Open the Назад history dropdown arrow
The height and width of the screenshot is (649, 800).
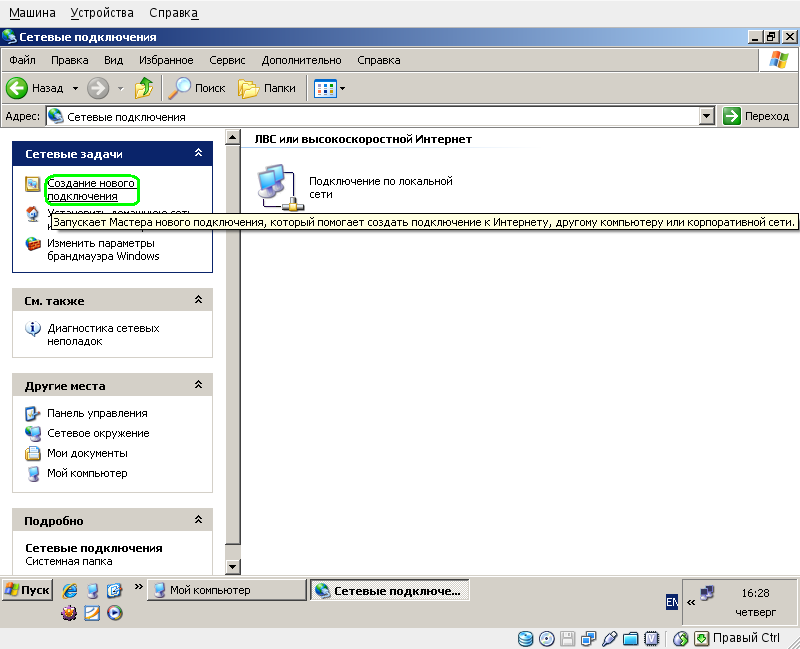76,88
